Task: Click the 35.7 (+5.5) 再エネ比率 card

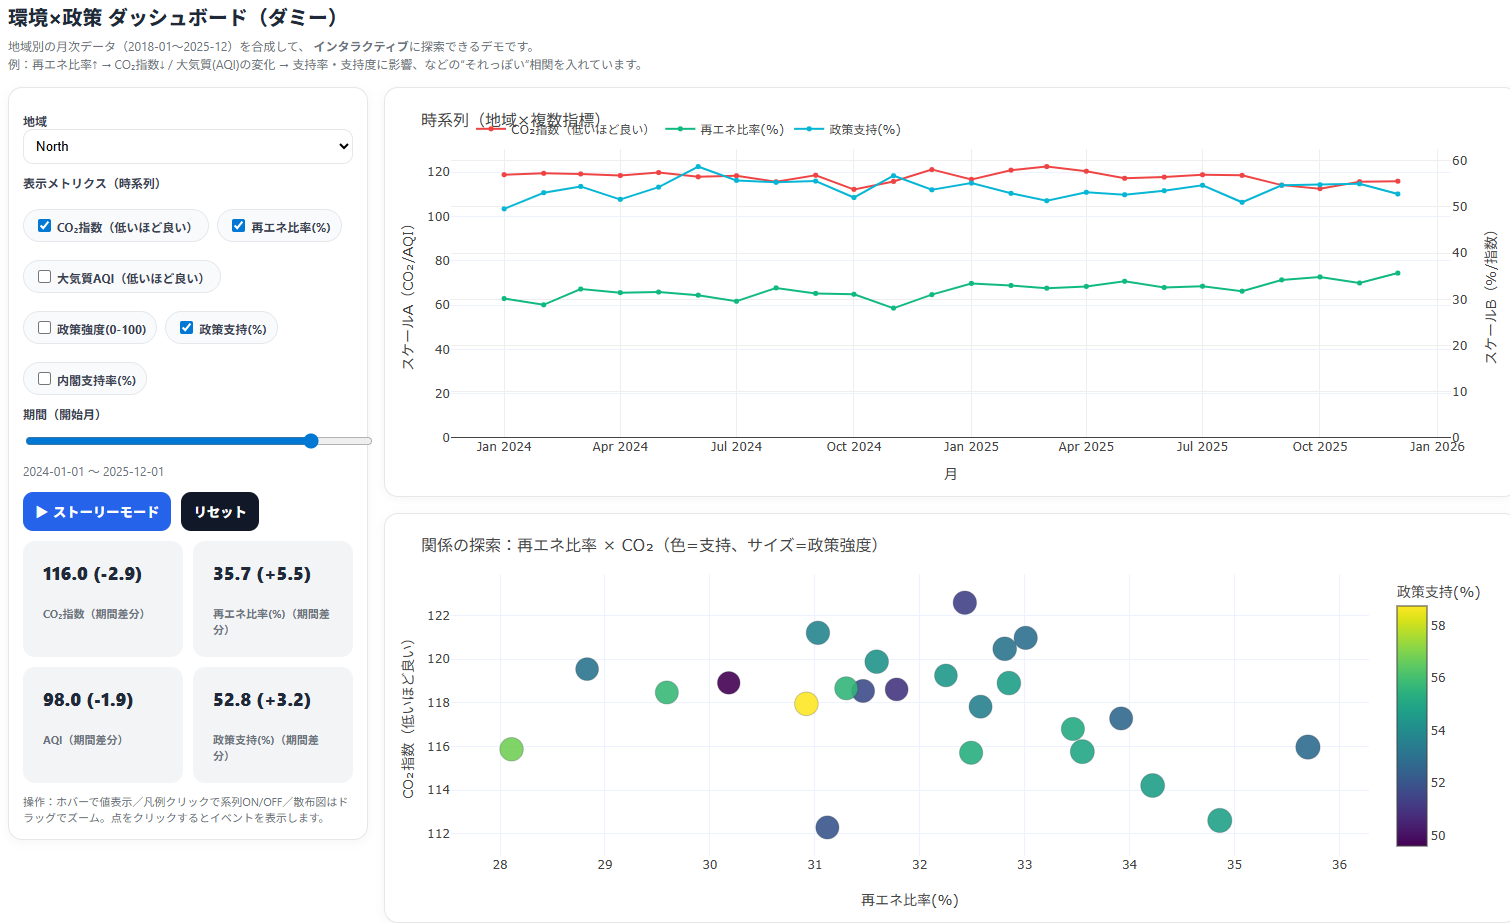Action: pos(273,599)
